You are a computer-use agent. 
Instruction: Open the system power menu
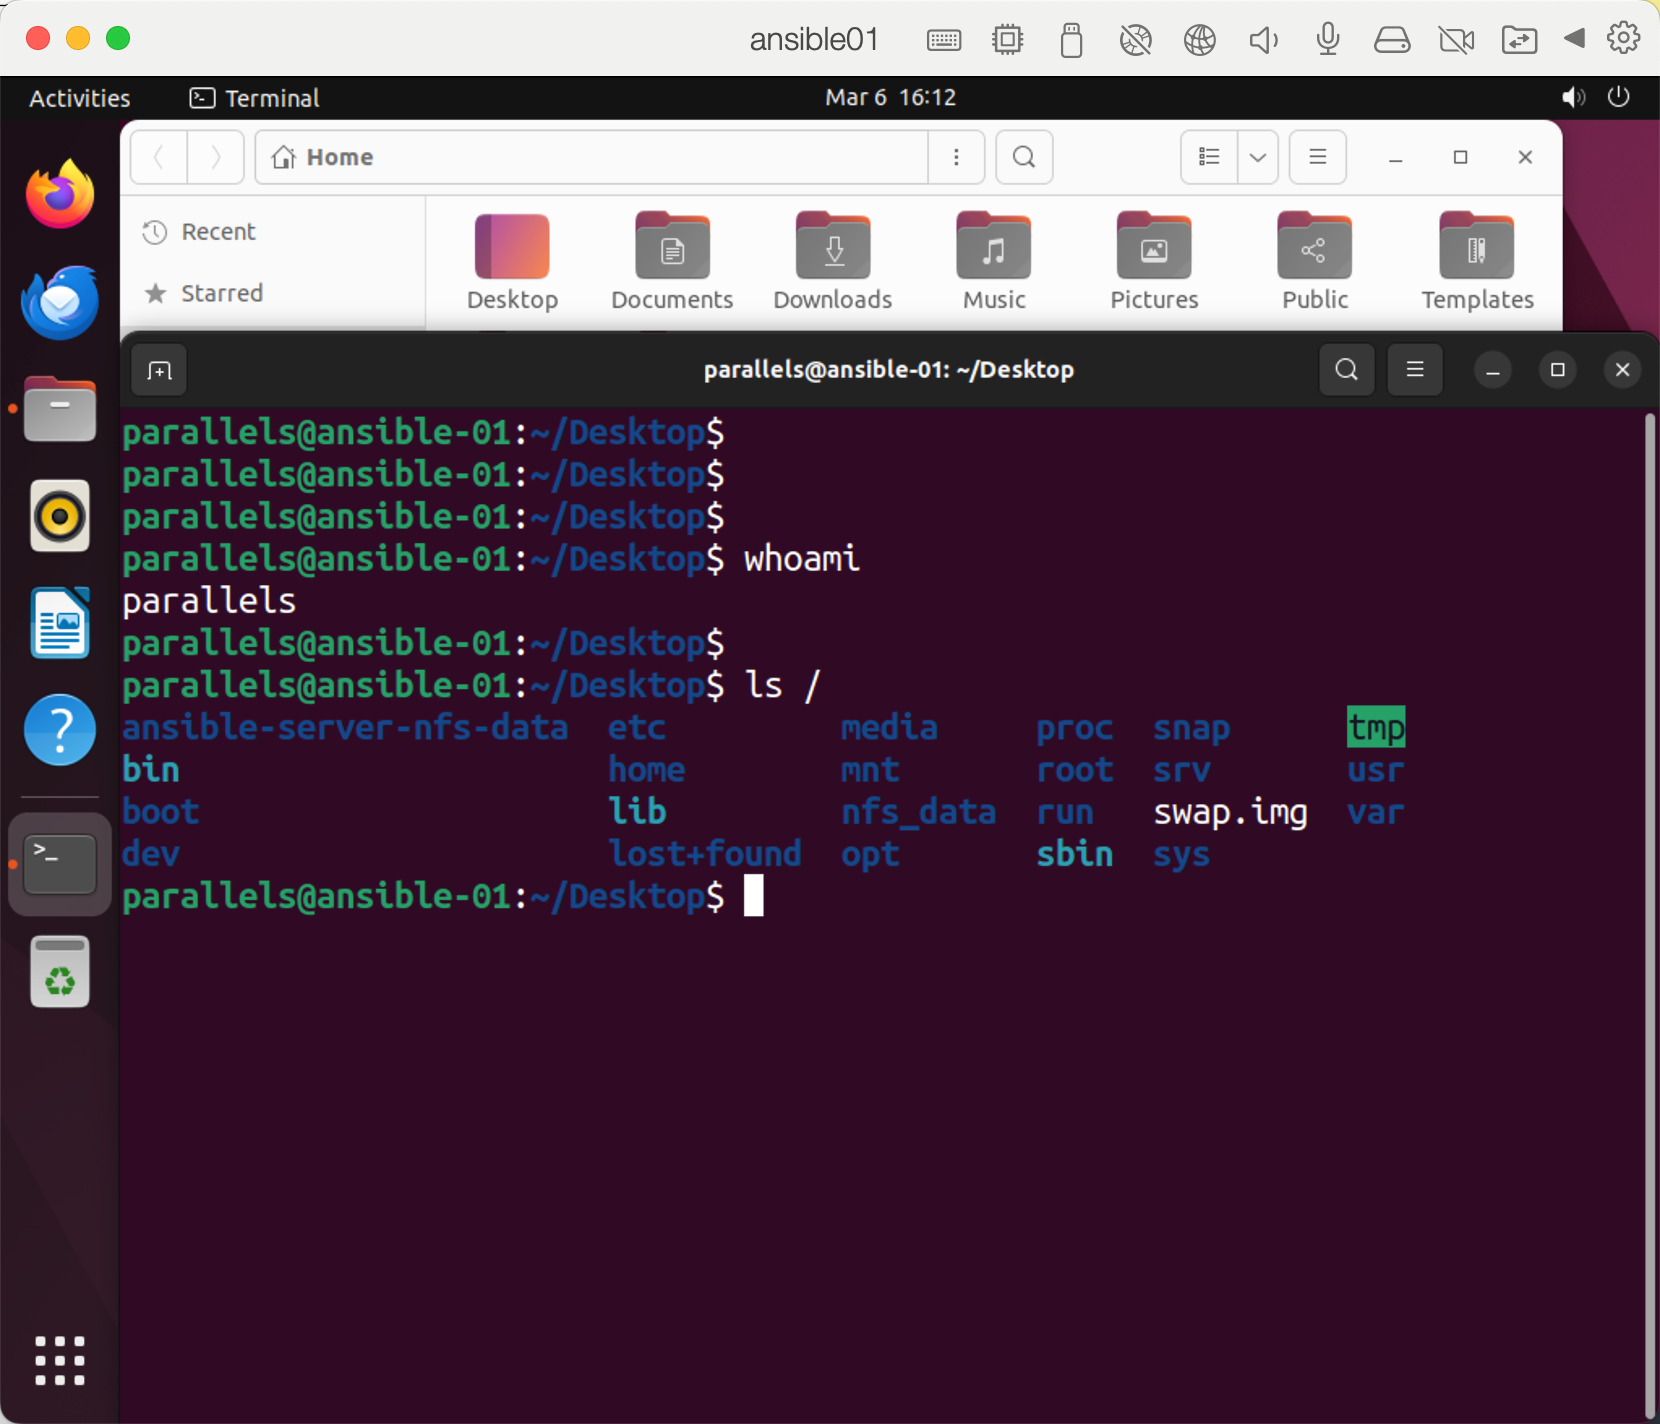(1618, 97)
